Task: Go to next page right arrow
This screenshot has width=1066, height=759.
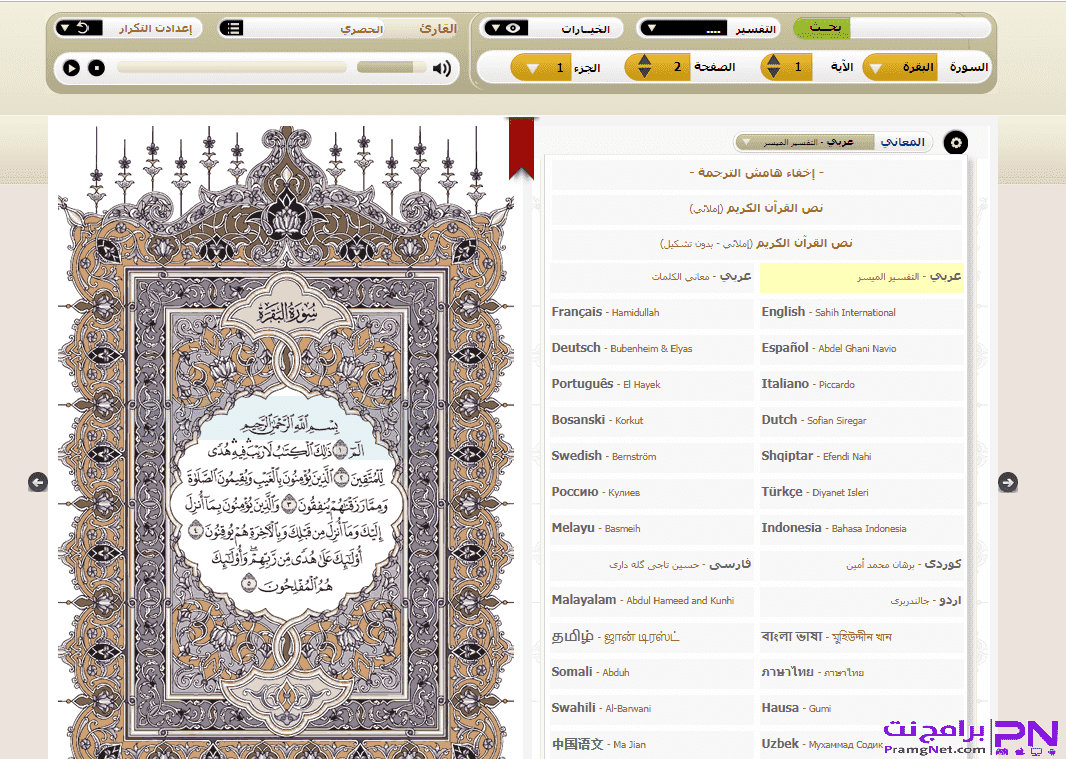Action: (1008, 482)
